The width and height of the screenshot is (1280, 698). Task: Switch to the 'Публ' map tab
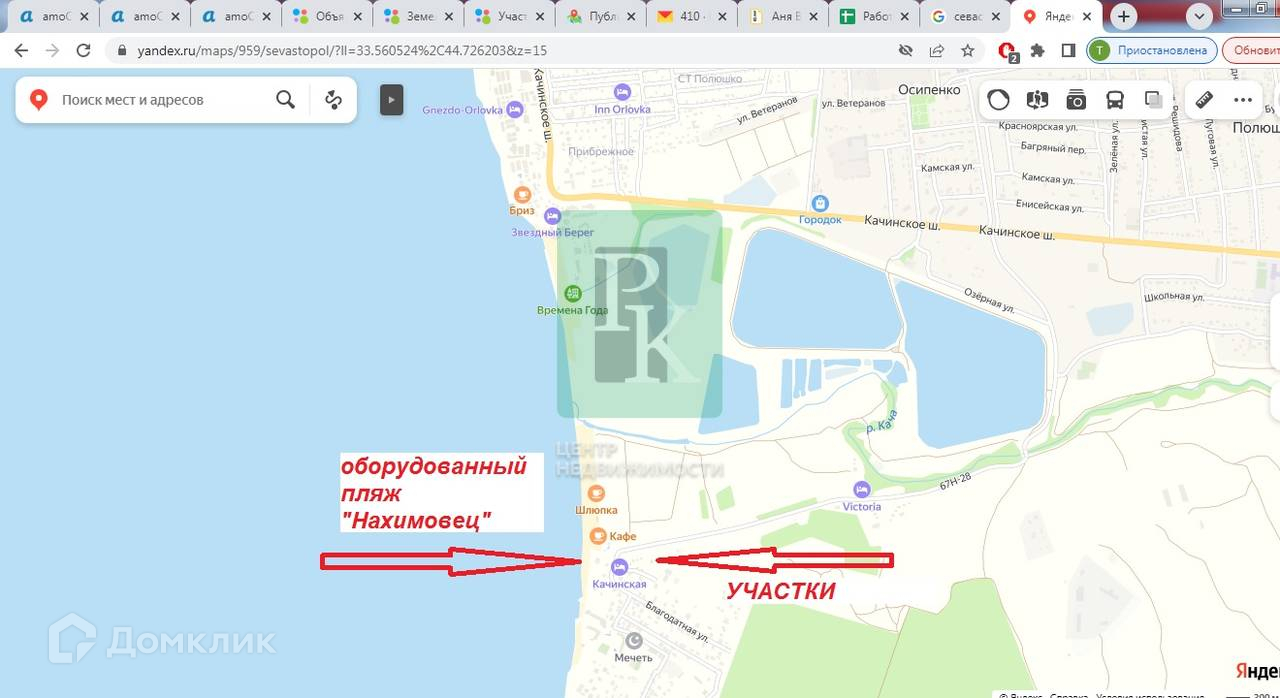601,16
